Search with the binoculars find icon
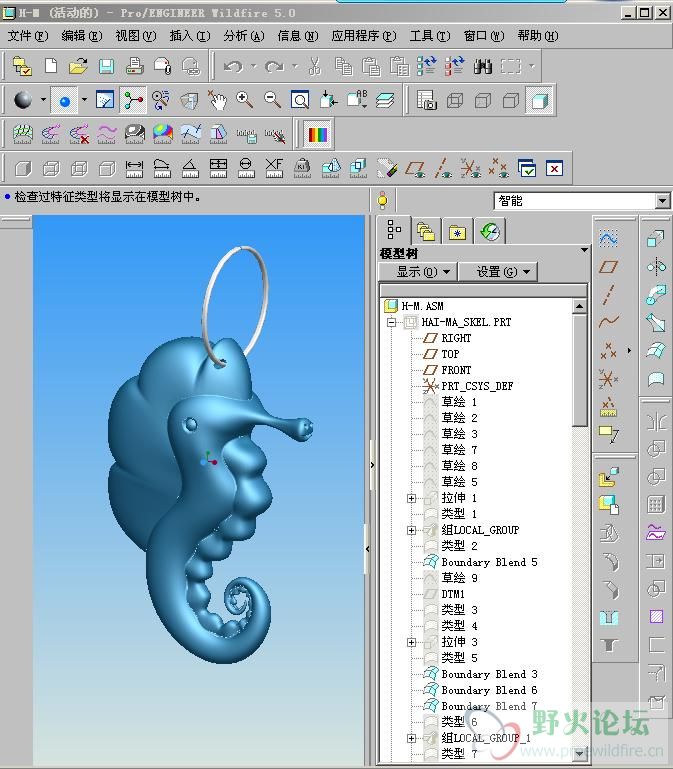This screenshot has height=769, width=673. click(483, 66)
